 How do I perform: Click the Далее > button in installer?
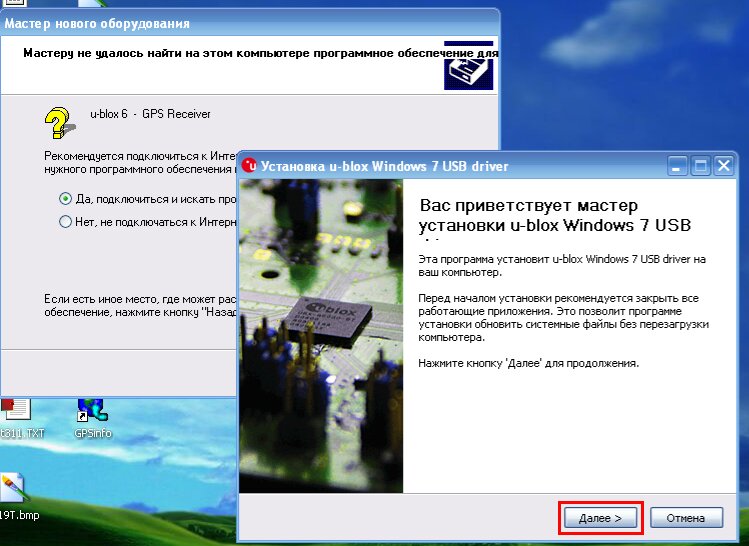pyautogui.click(x=600, y=518)
